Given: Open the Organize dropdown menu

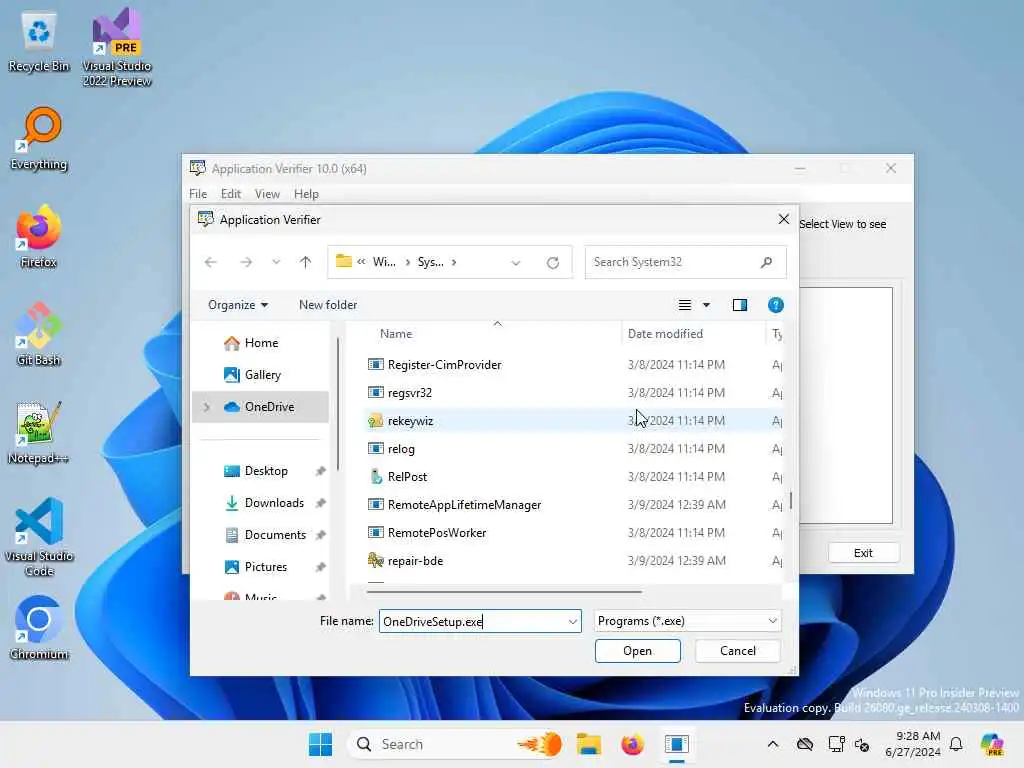Looking at the screenshot, I should point(238,305).
